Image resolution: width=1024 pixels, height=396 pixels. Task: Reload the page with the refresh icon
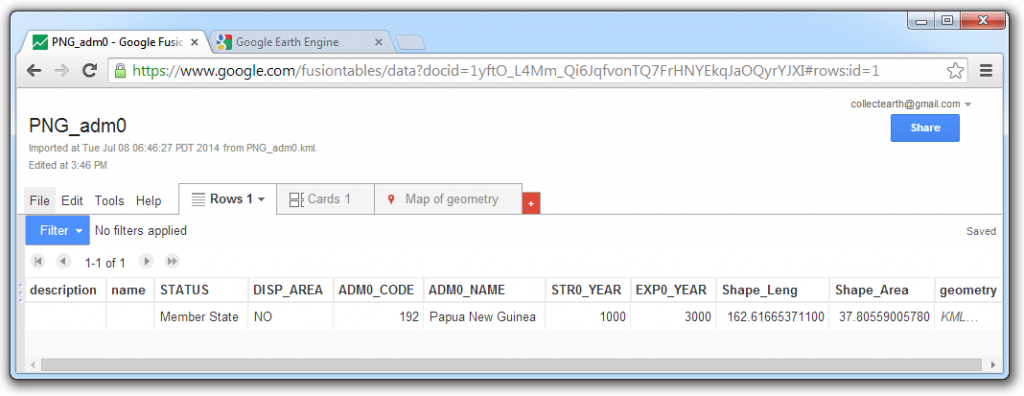click(x=89, y=71)
